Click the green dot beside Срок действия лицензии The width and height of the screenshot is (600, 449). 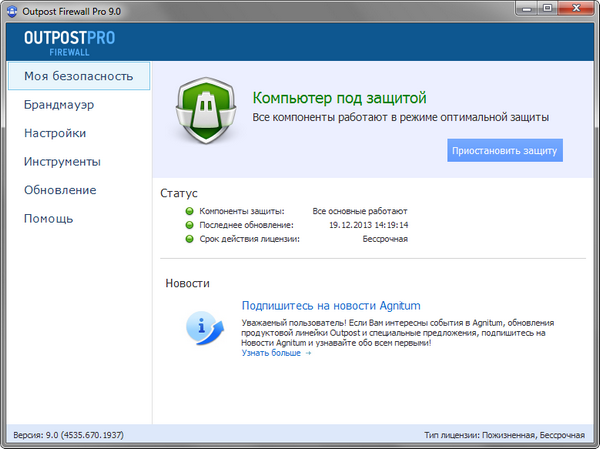coord(188,239)
